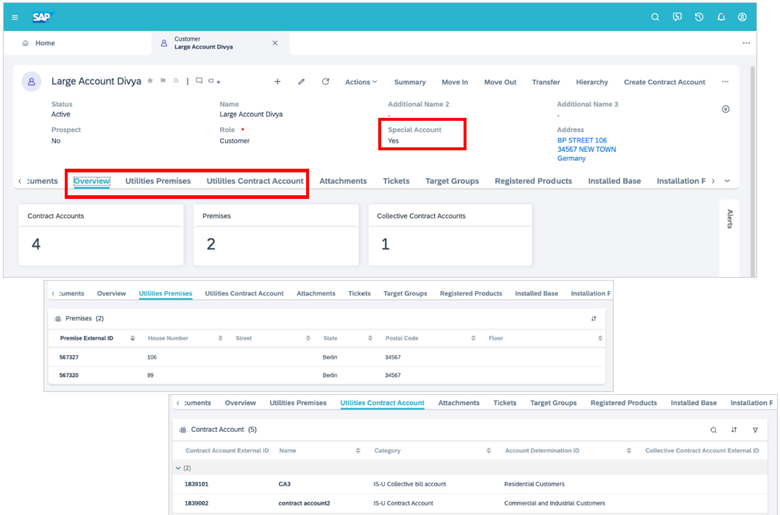The image size is (780, 515).
Task: Click the add tag icon in customer header
Action: 214,81
